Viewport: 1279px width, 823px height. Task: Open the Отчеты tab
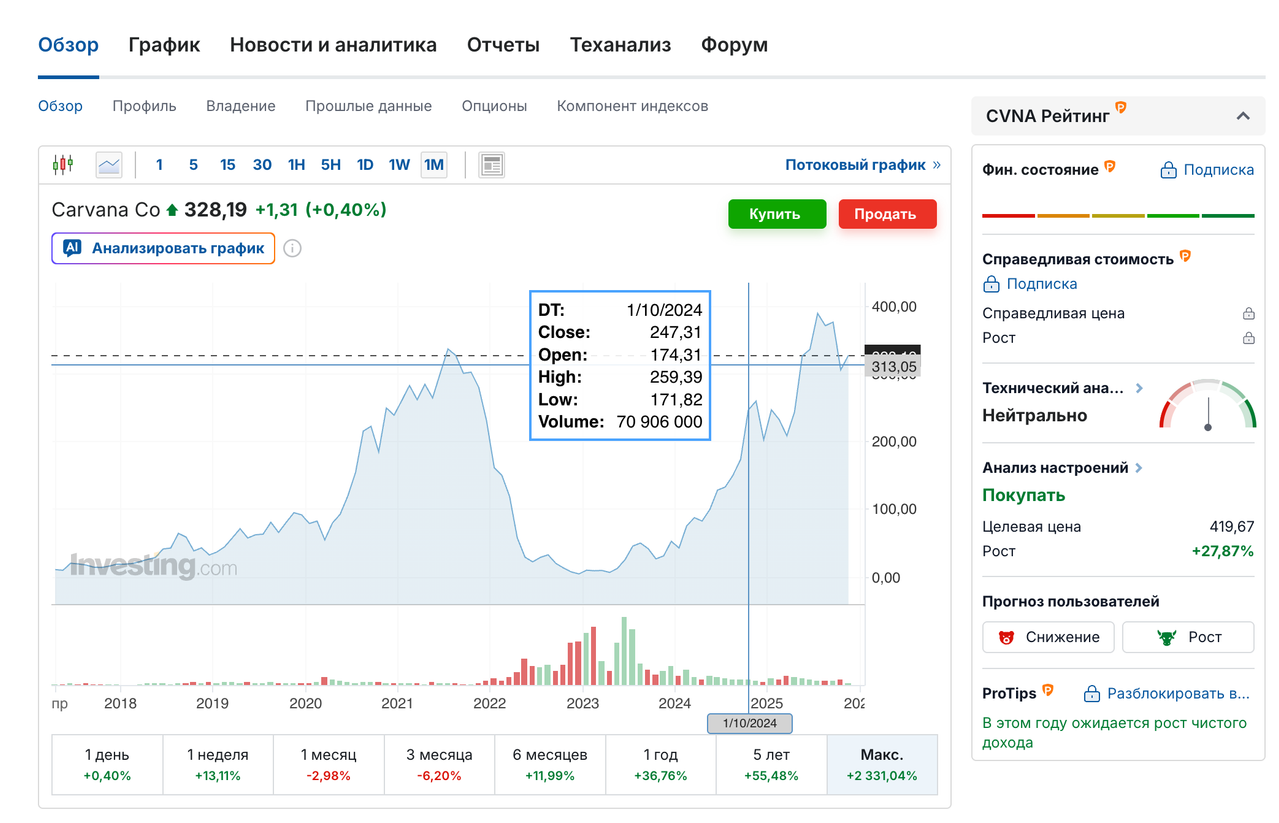coord(503,45)
